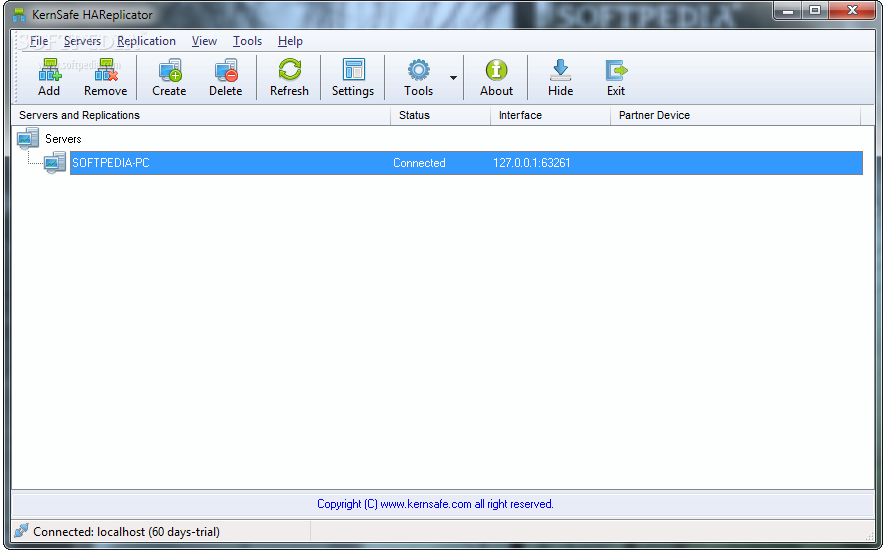Screen dimensions: 883x550
Task: Click the Servers root node icon
Action: (x=28, y=138)
